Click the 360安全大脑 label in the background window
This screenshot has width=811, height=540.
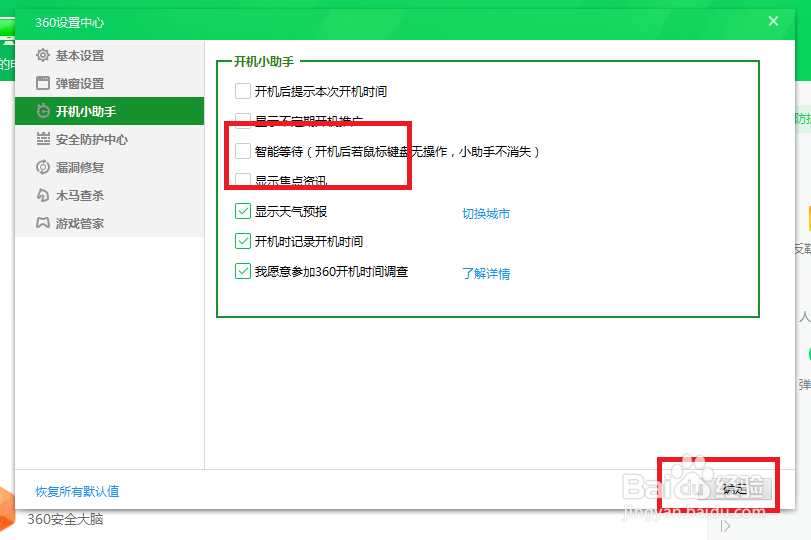[65, 519]
